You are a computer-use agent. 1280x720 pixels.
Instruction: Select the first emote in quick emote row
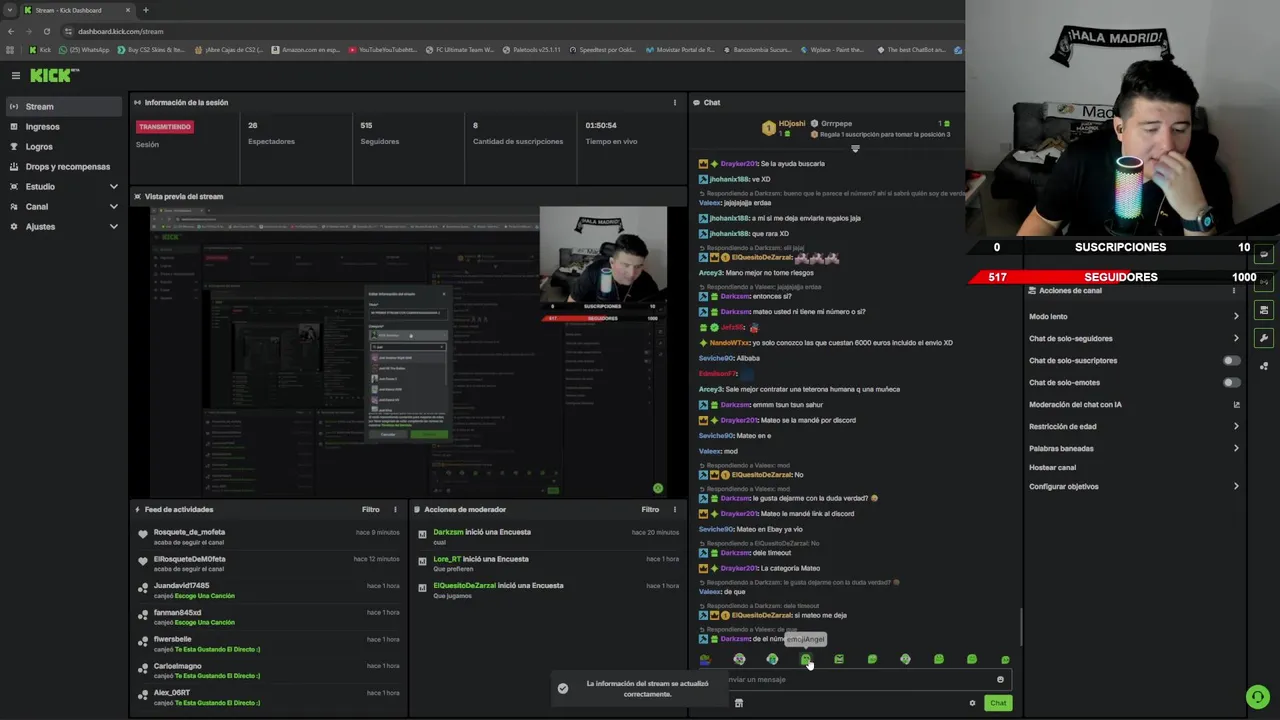pos(705,660)
